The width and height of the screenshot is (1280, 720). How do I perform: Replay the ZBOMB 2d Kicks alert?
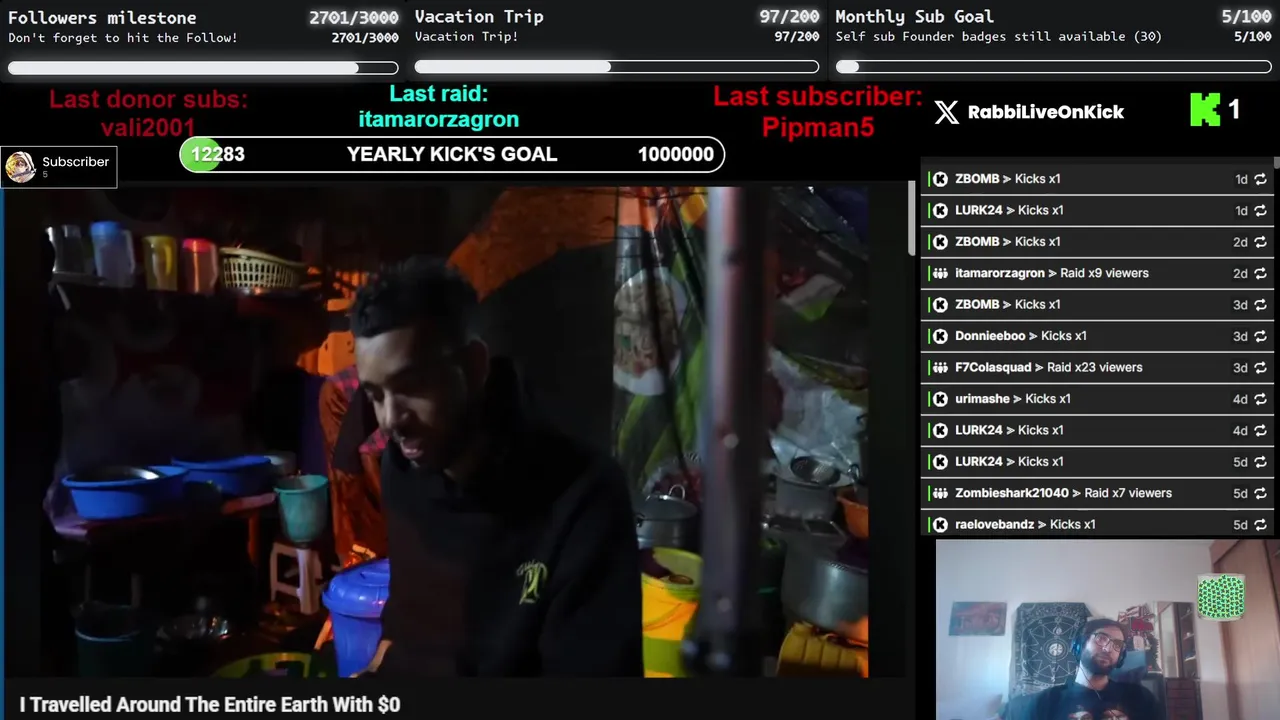pyautogui.click(x=1260, y=242)
